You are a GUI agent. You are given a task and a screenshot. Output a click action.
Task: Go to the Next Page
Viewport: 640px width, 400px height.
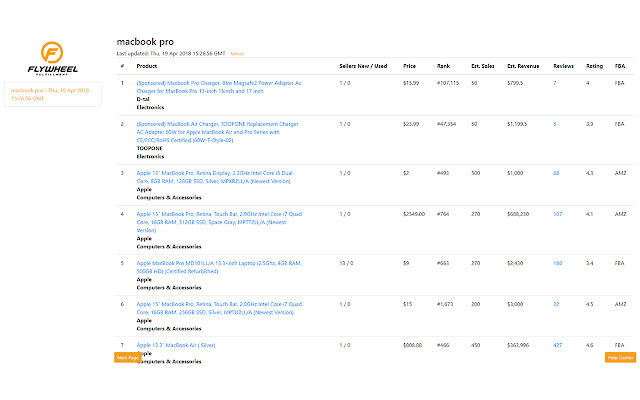(x=127, y=357)
